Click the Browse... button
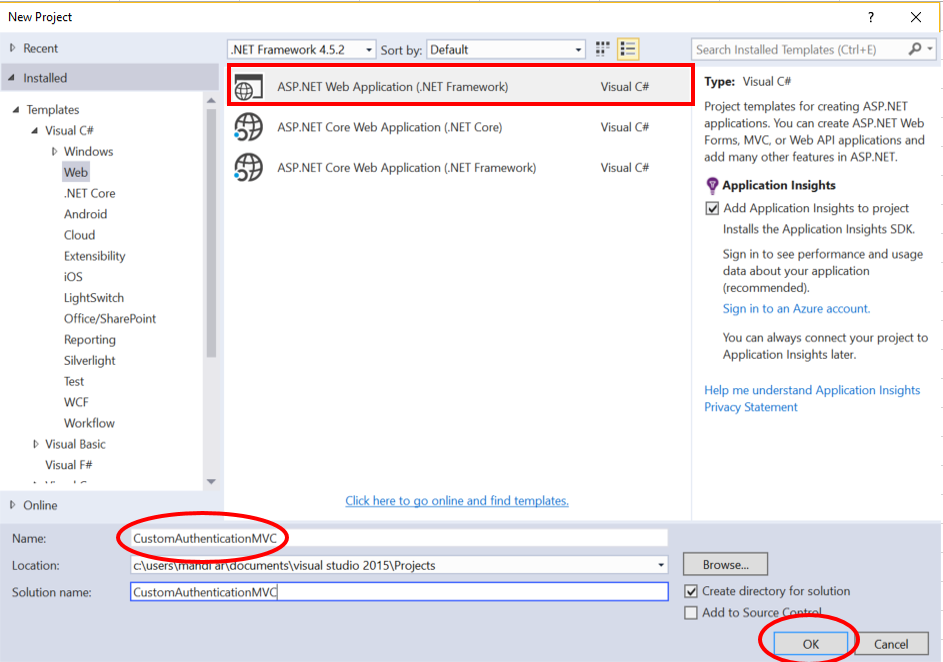Image resolution: width=943 pixels, height=662 pixels. pyautogui.click(x=725, y=565)
